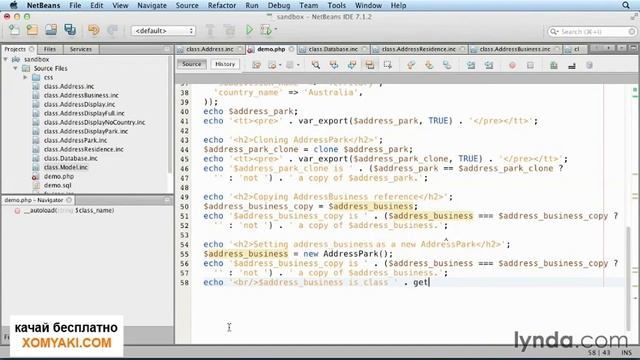Click Shift Line Left icon
Viewport: 640px width, 360px height.
pyautogui.click(x=471, y=65)
